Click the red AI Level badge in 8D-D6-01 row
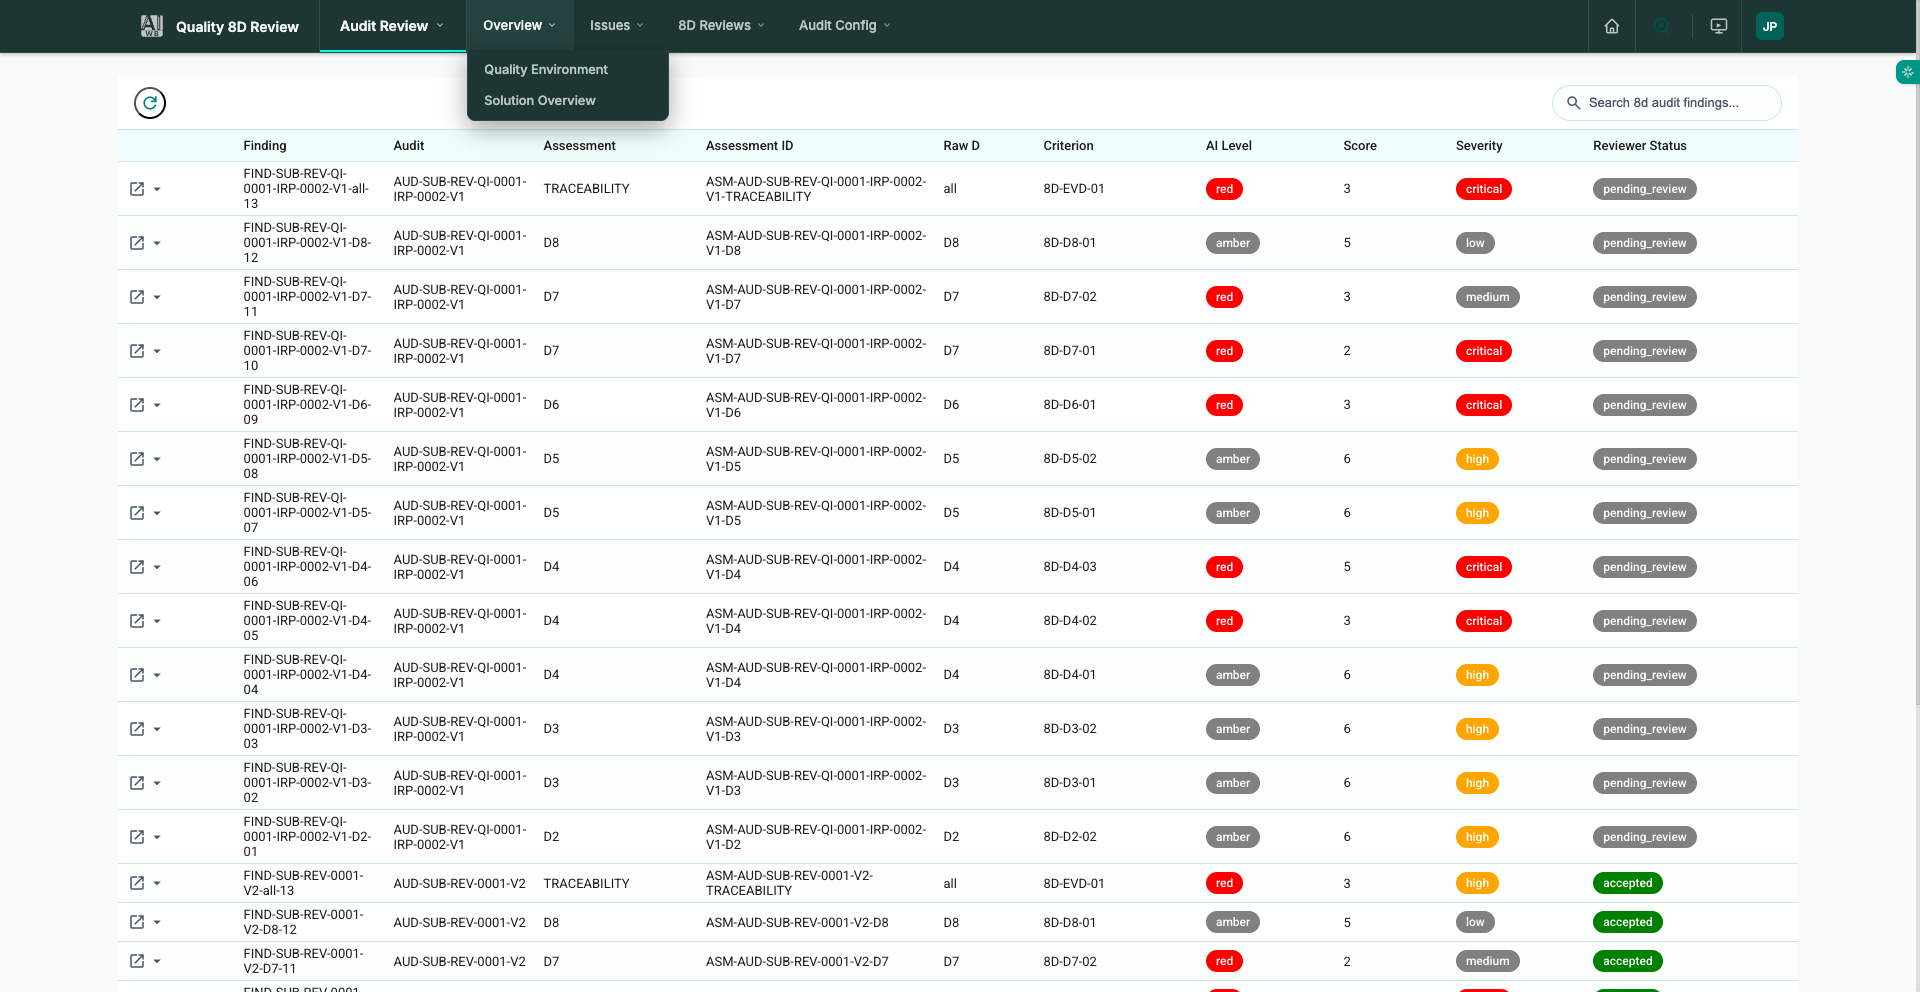Viewport: 1920px width, 992px height. click(1224, 405)
